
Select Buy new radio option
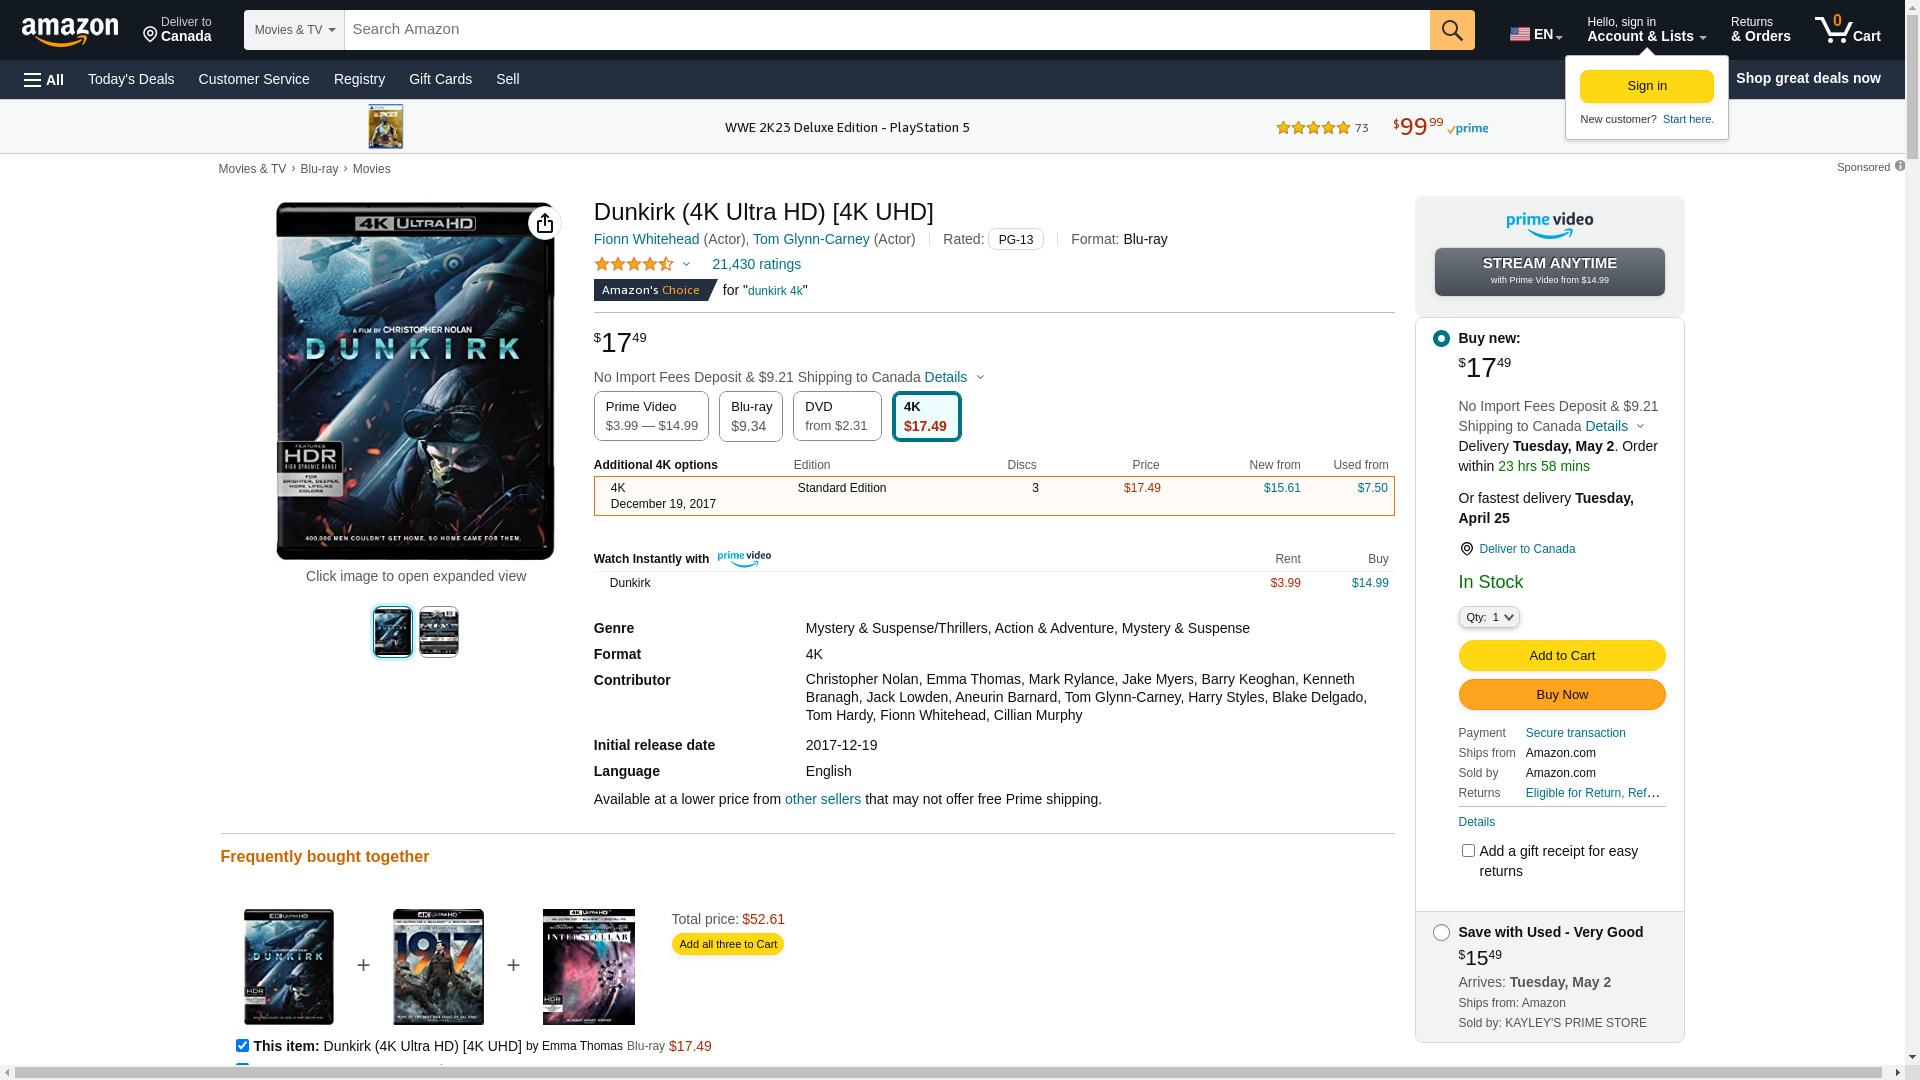click(1441, 338)
